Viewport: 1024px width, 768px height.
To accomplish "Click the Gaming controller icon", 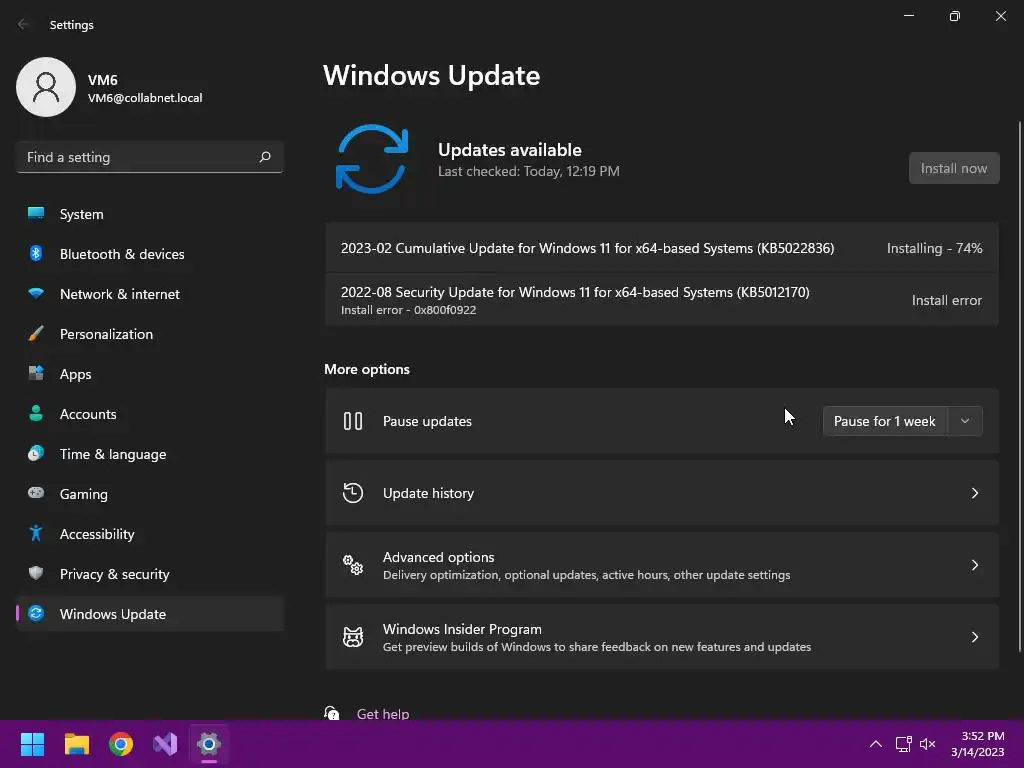I will [x=36, y=493].
